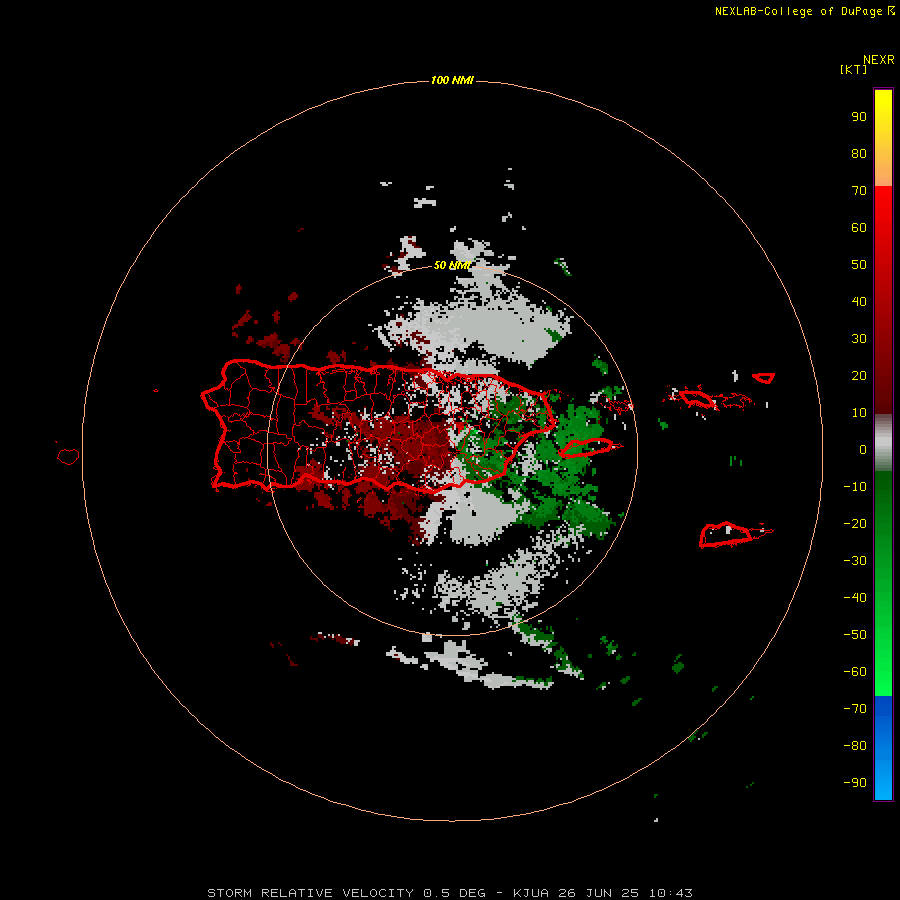Click the 70 value on the velocity scale
This screenshot has height=900, width=900.
pyautogui.click(x=859, y=191)
